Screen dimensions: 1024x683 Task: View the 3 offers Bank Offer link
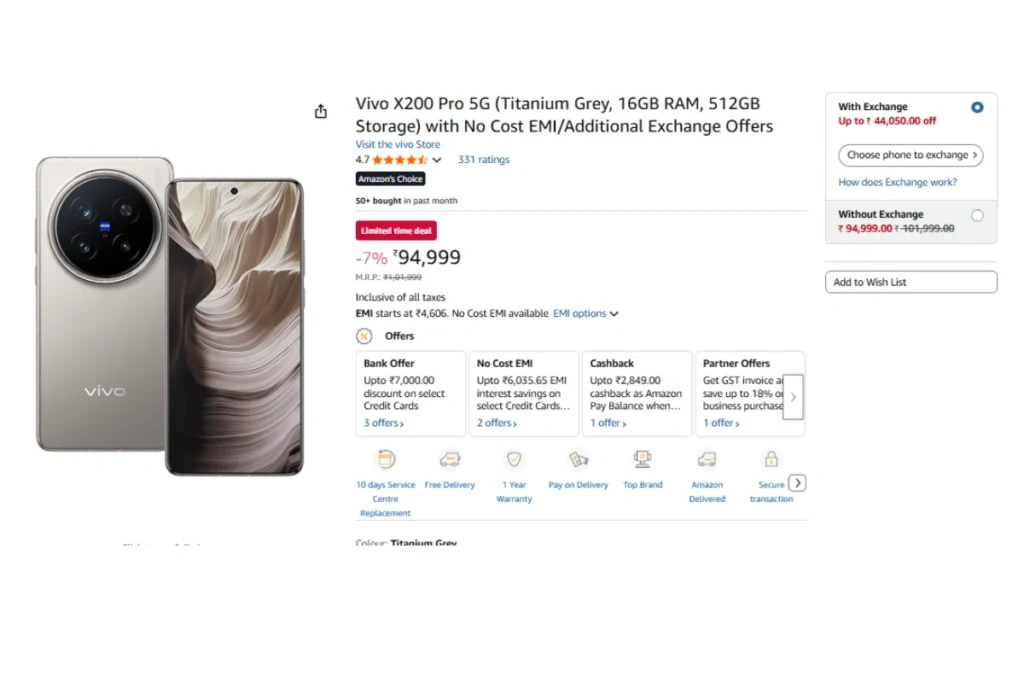pos(383,423)
